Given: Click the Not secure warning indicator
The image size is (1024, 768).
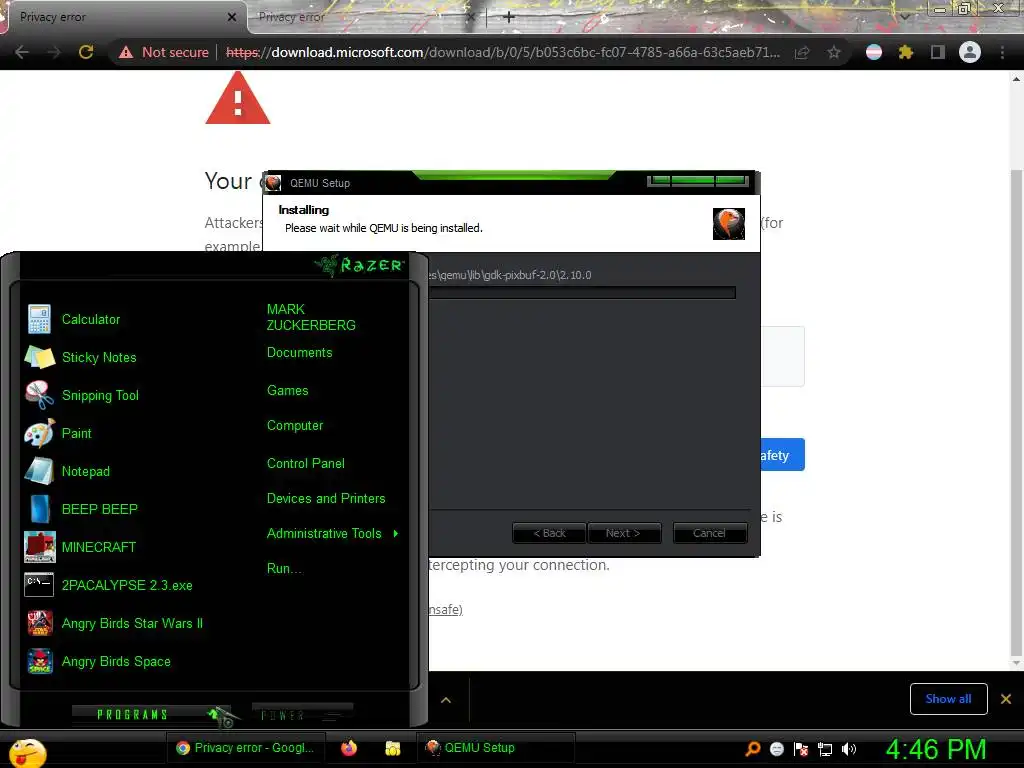Looking at the screenshot, I should point(163,52).
